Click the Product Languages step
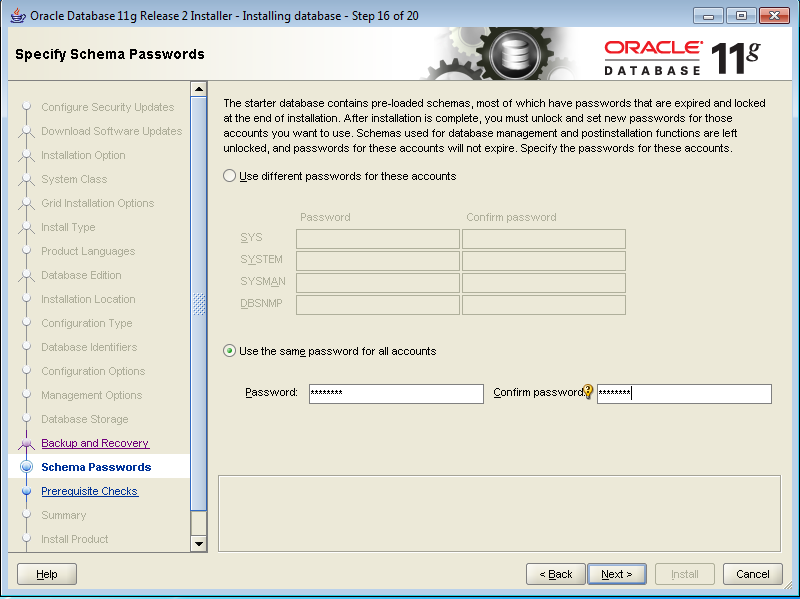This screenshot has width=800, height=599. pyautogui.click(x=88, y=251)
